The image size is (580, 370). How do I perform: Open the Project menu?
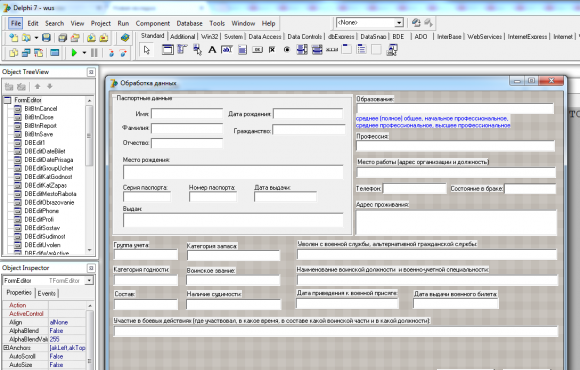(x=101, y=23)
